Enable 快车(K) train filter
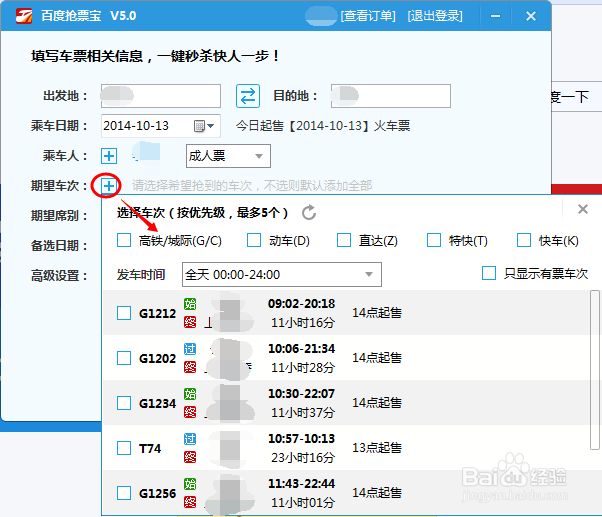This screenshot has width=602, height=517. pyautogui.click(x=524, y=240)
